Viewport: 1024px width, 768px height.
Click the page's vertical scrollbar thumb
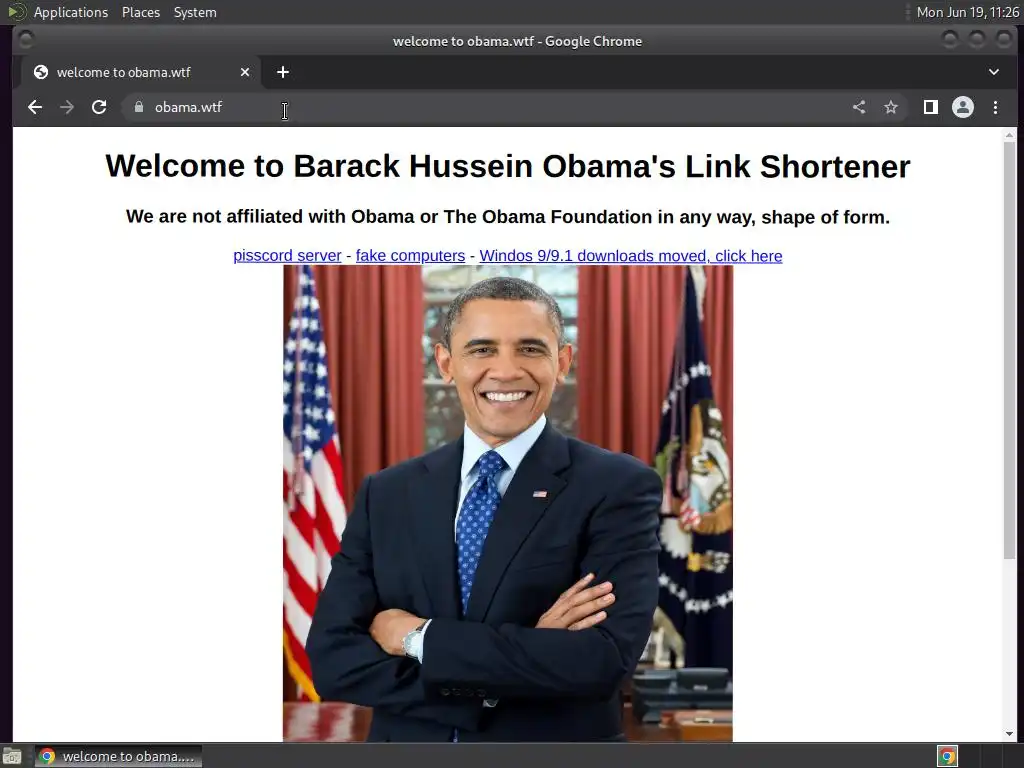pyautogui.click(x=1010, y=350)
